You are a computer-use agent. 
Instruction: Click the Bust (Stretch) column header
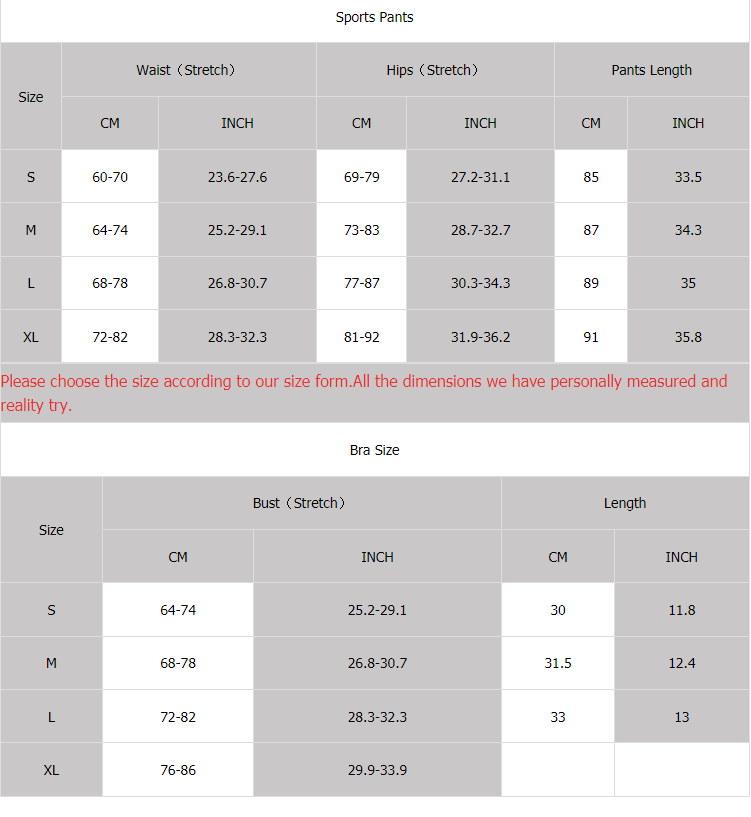click(300, 503)
